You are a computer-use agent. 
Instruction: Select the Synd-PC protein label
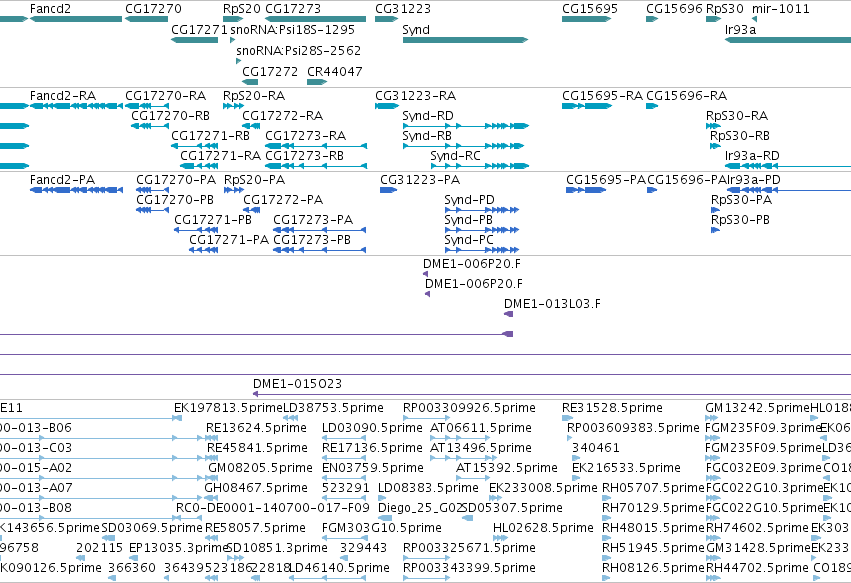click(x=469, y=240)
